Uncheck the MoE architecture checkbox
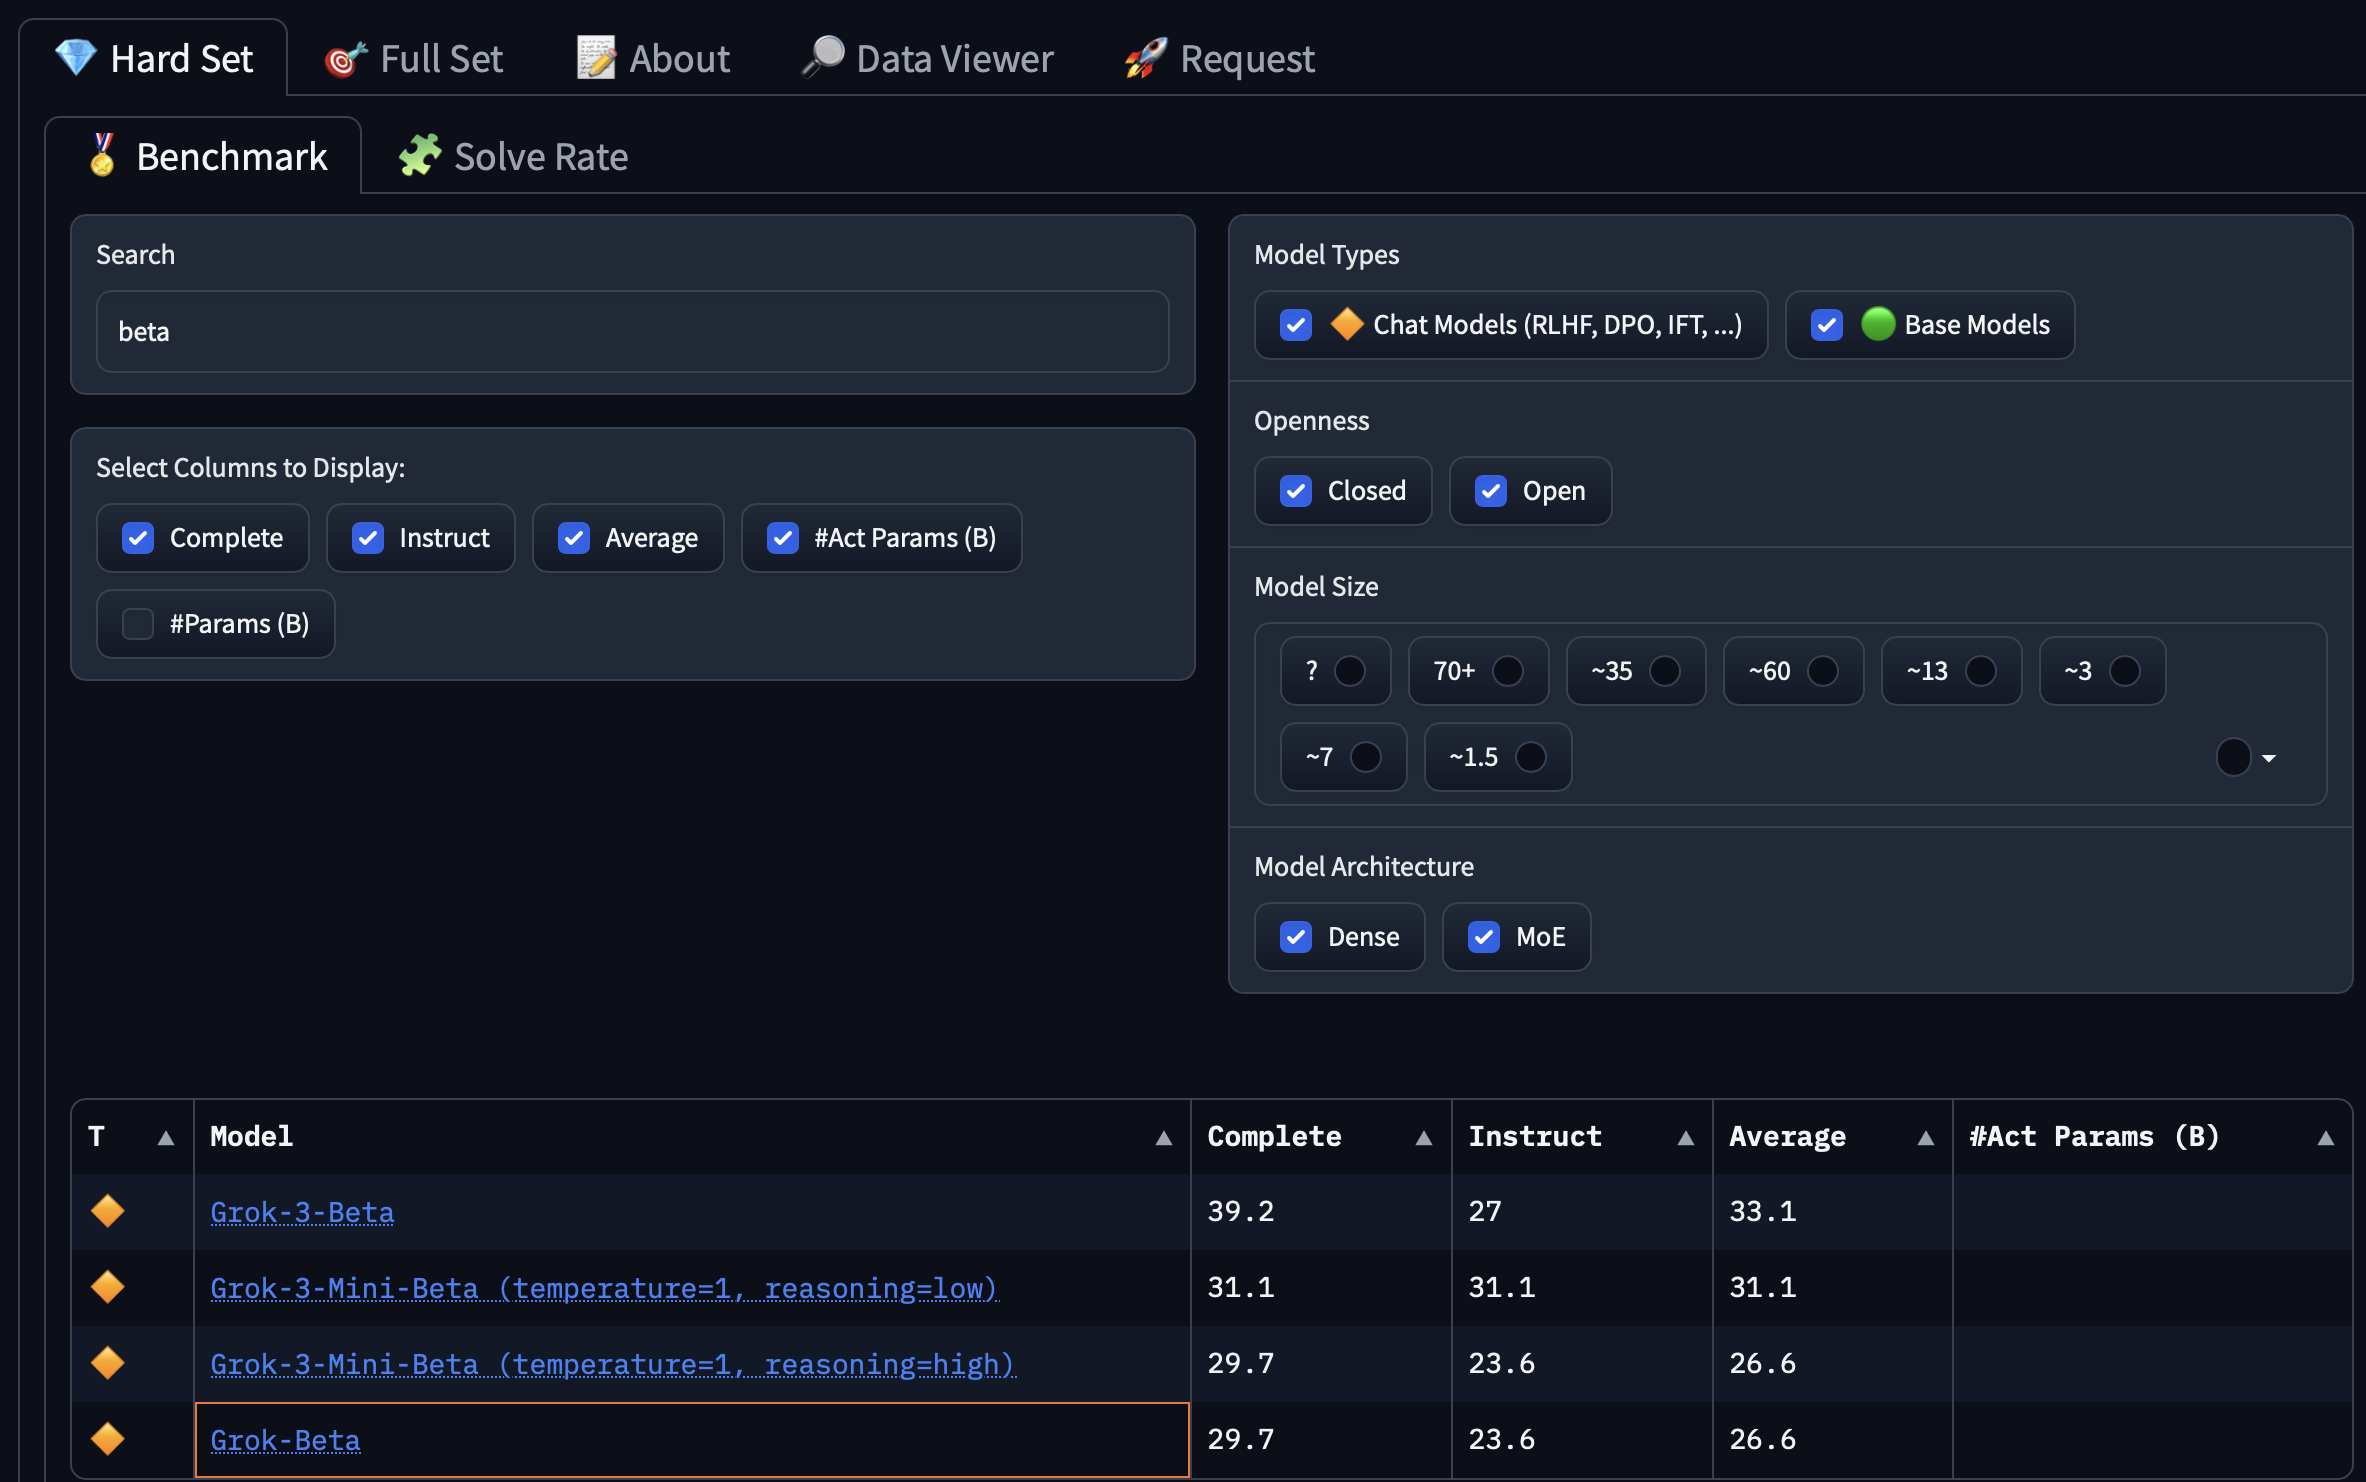Viewport: 2366px width, 1482px height. (1484, 937)
